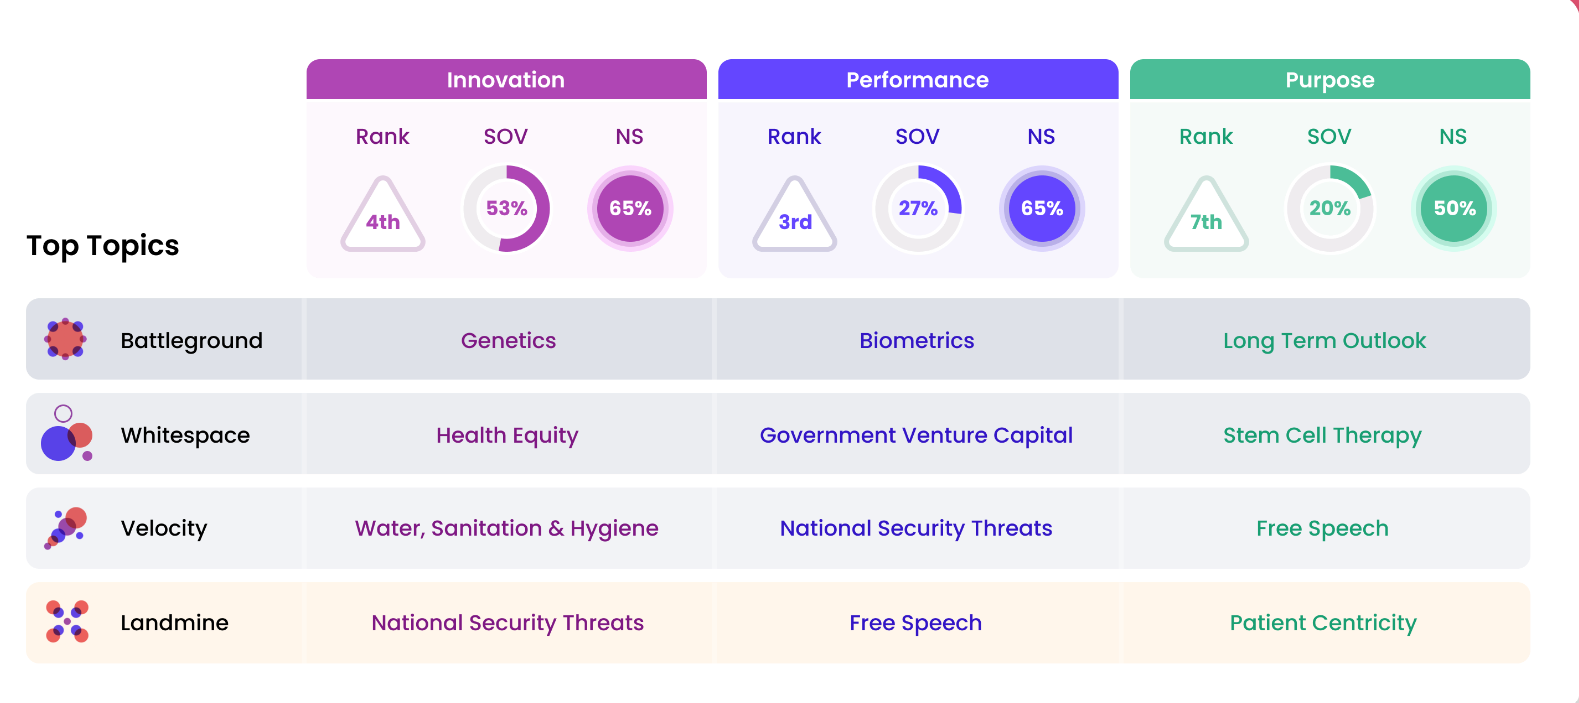Screen dimensions: 1579x703
Task: Select the Purpose column header
Action: (x=1329, y=80)
